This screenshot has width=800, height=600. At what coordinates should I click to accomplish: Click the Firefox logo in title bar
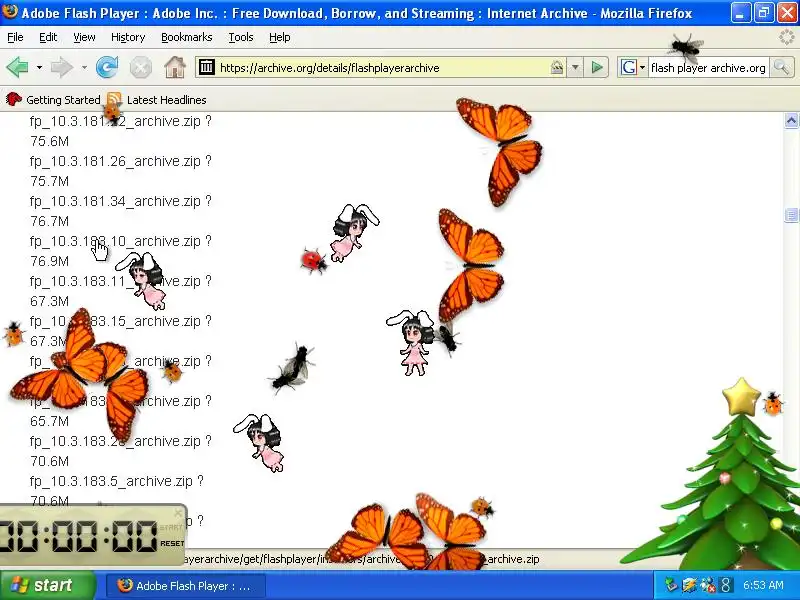pyautogui.click(x=10, y=11)
